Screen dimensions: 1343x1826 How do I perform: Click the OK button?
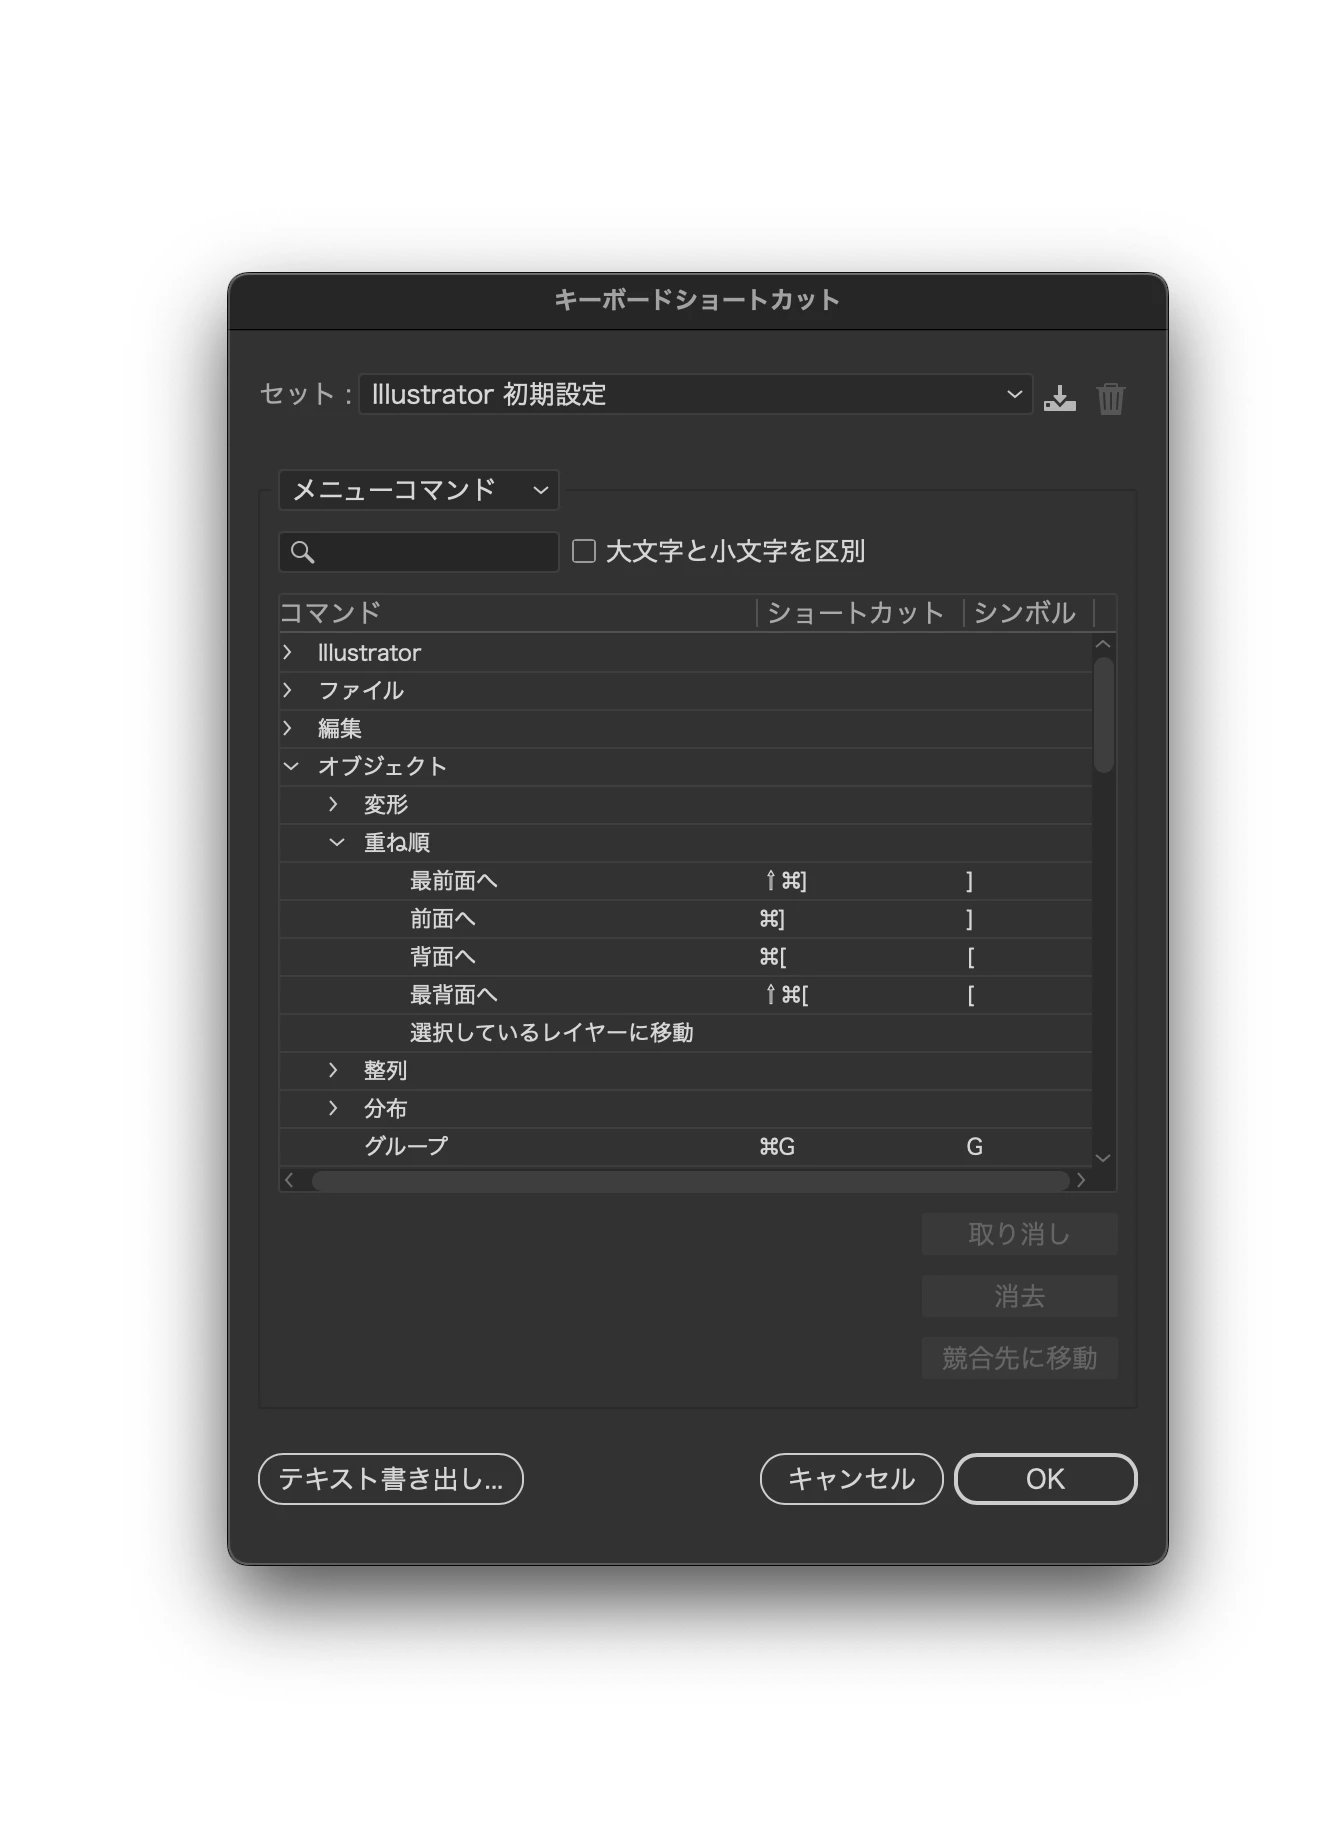[x=1045, y=1478]
